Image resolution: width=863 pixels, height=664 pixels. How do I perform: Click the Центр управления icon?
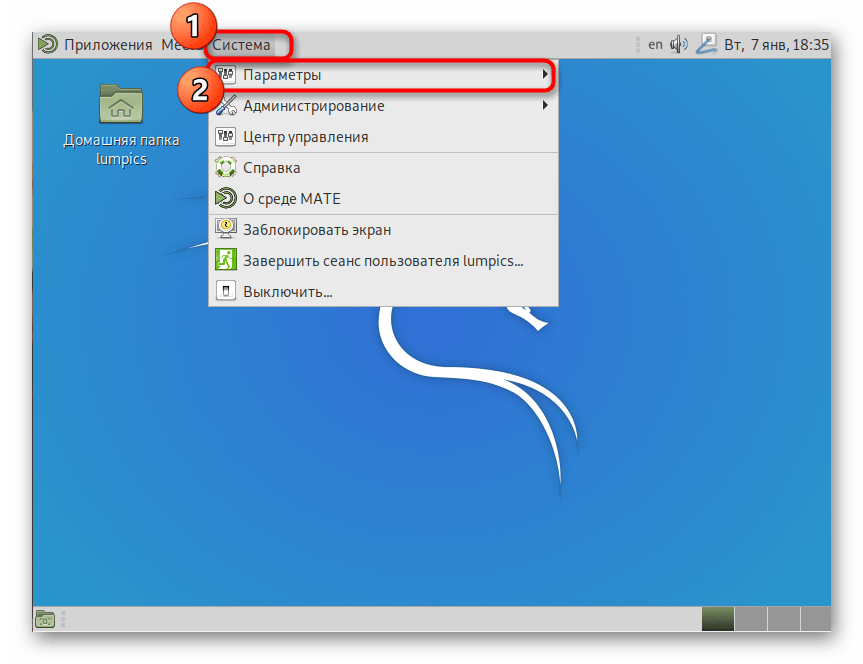tap(226, 137)
